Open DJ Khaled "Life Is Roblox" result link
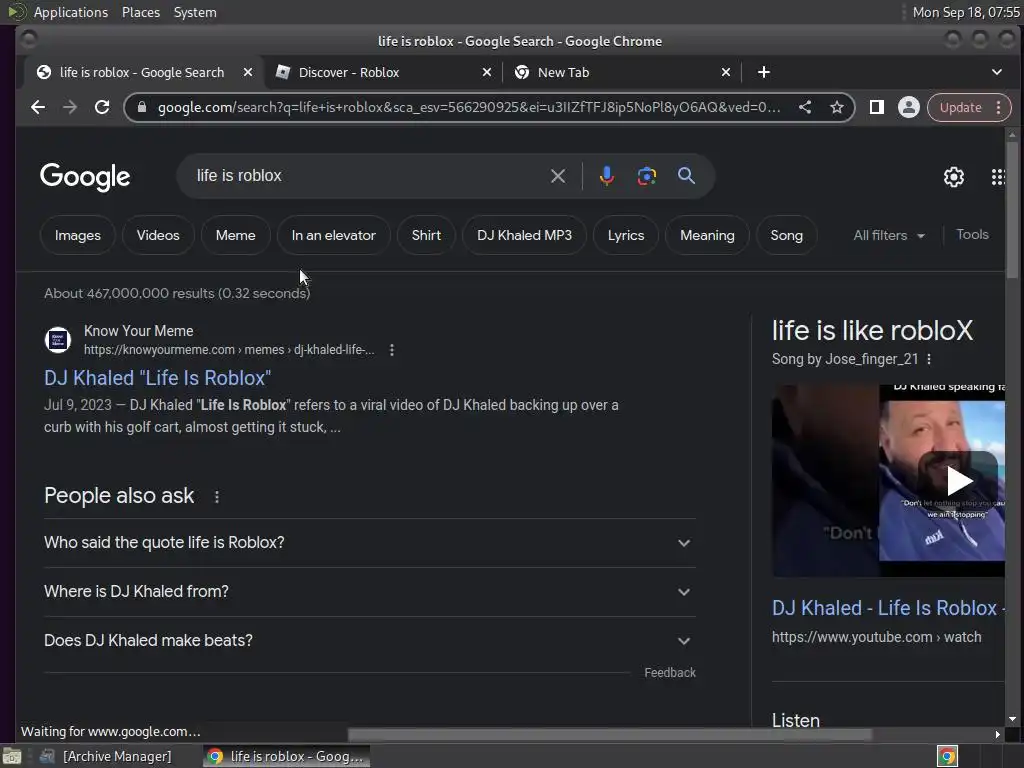 pyautogui.click(x=157, y=378)
